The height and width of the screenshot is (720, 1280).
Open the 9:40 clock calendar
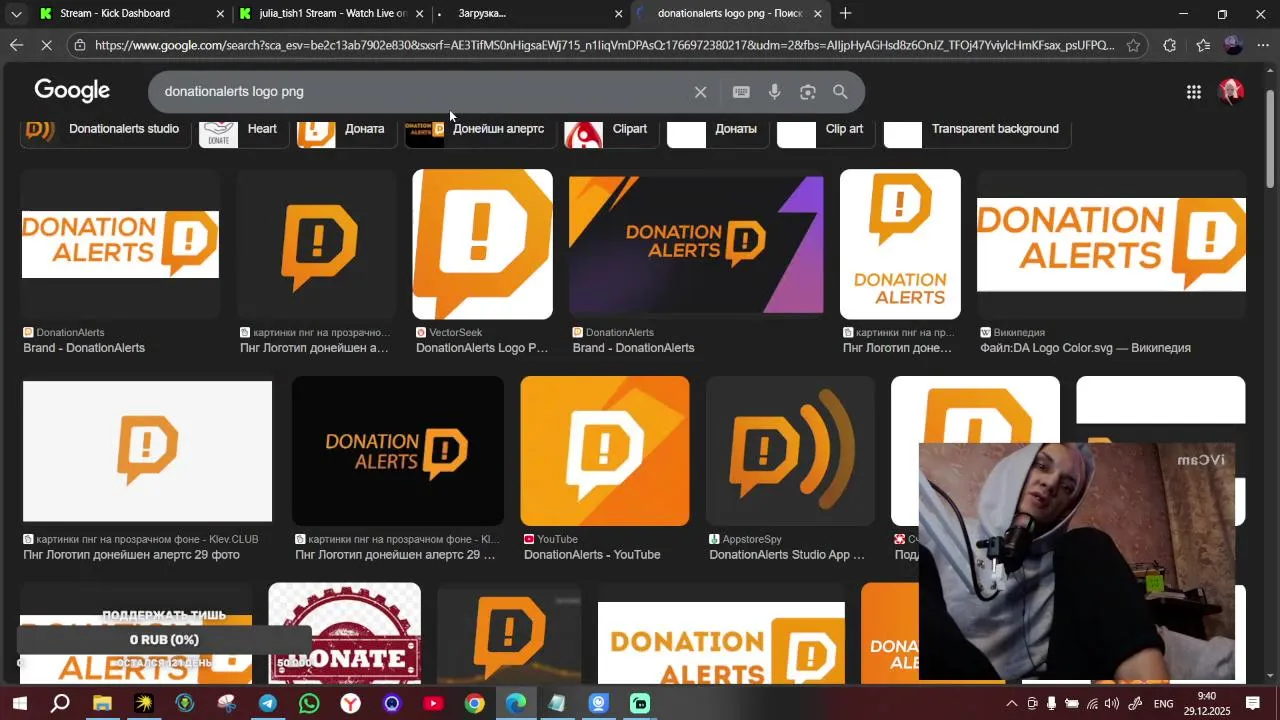(x=1206, y=704)
